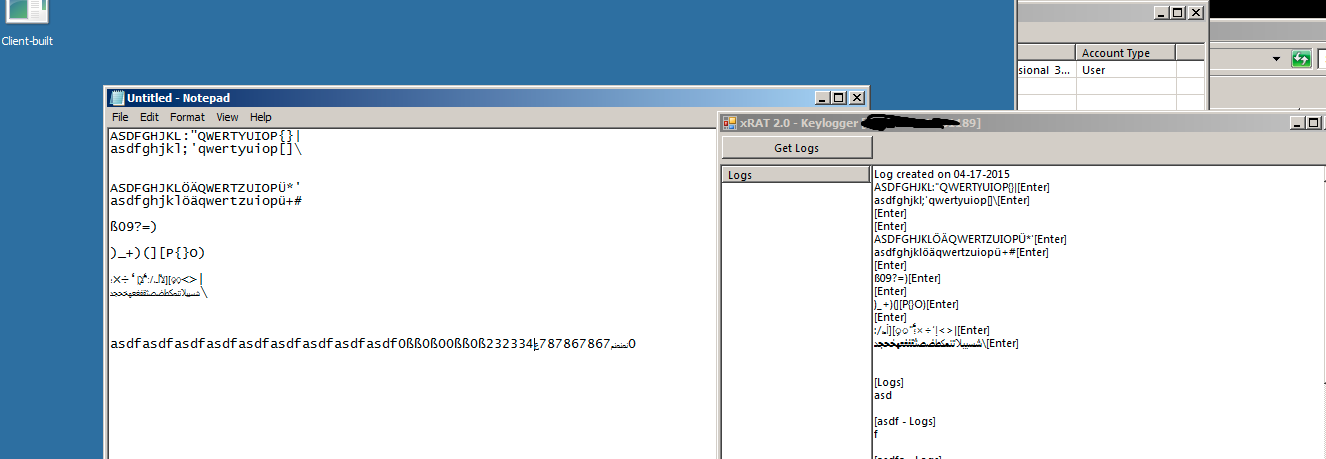Select the User cell under Account Type
The height and width of the screenshot is (459, 1326).
click(x=1126, y=70)
